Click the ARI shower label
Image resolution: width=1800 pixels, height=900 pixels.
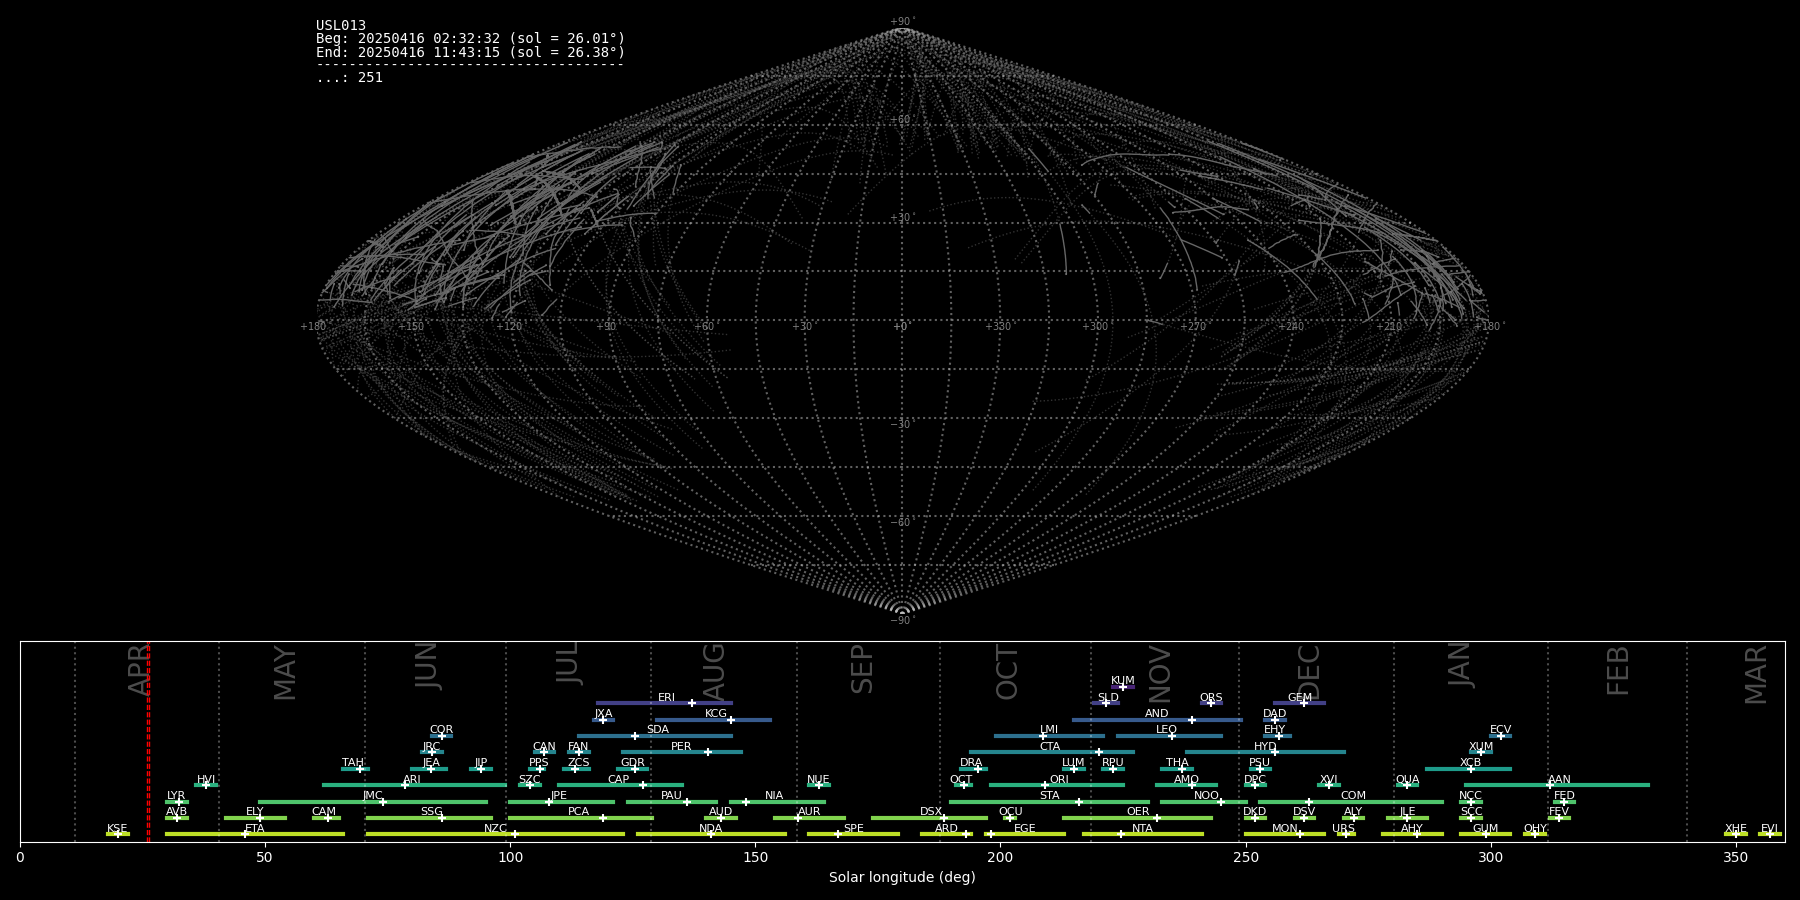pos(412,780)
